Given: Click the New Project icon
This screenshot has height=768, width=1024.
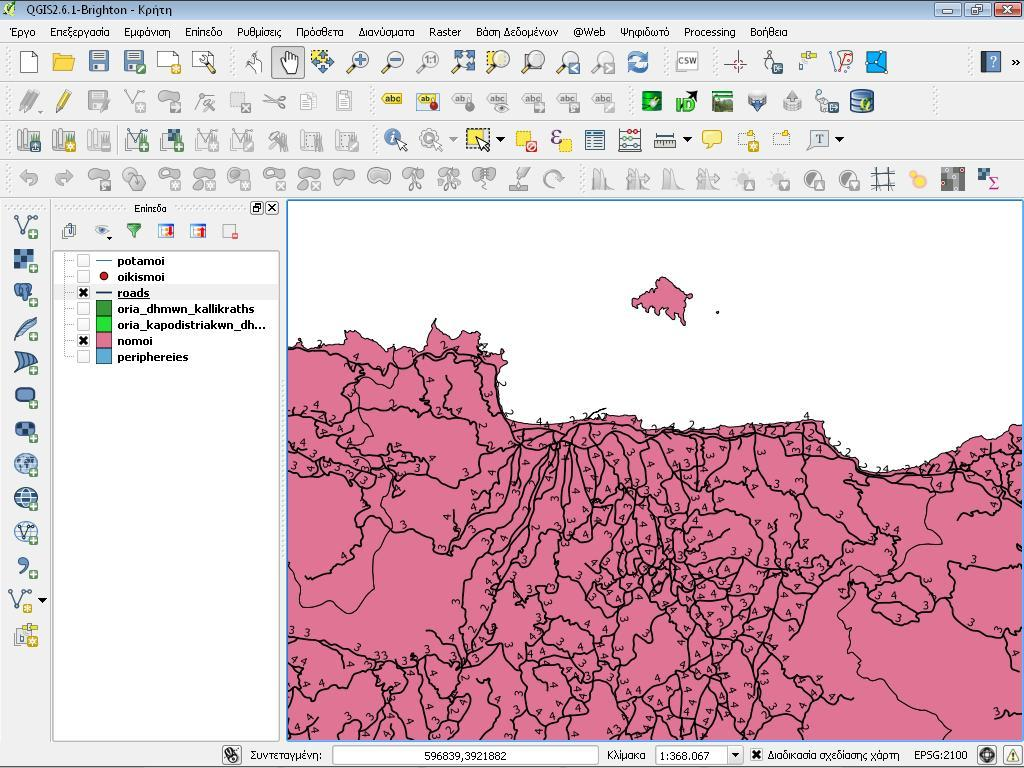Looking at the screenshot, I should [x=29, y=62].
